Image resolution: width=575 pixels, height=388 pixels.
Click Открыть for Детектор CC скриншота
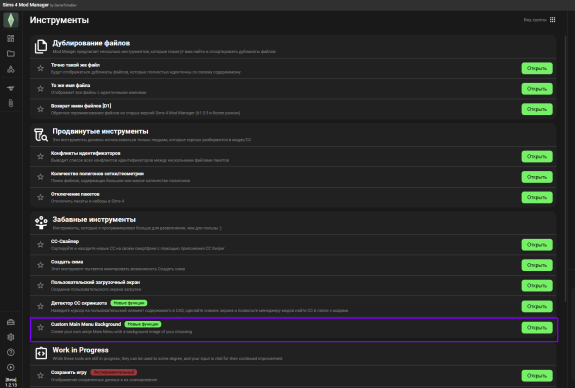coord(537,306)
